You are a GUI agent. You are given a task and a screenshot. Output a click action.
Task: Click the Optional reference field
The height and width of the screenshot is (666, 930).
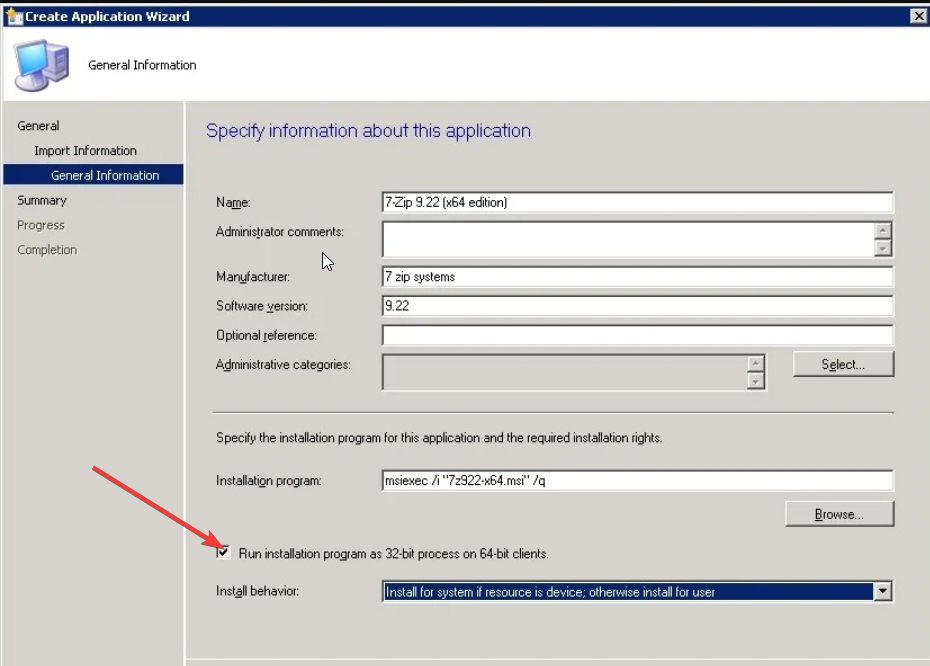pos(637,335)
